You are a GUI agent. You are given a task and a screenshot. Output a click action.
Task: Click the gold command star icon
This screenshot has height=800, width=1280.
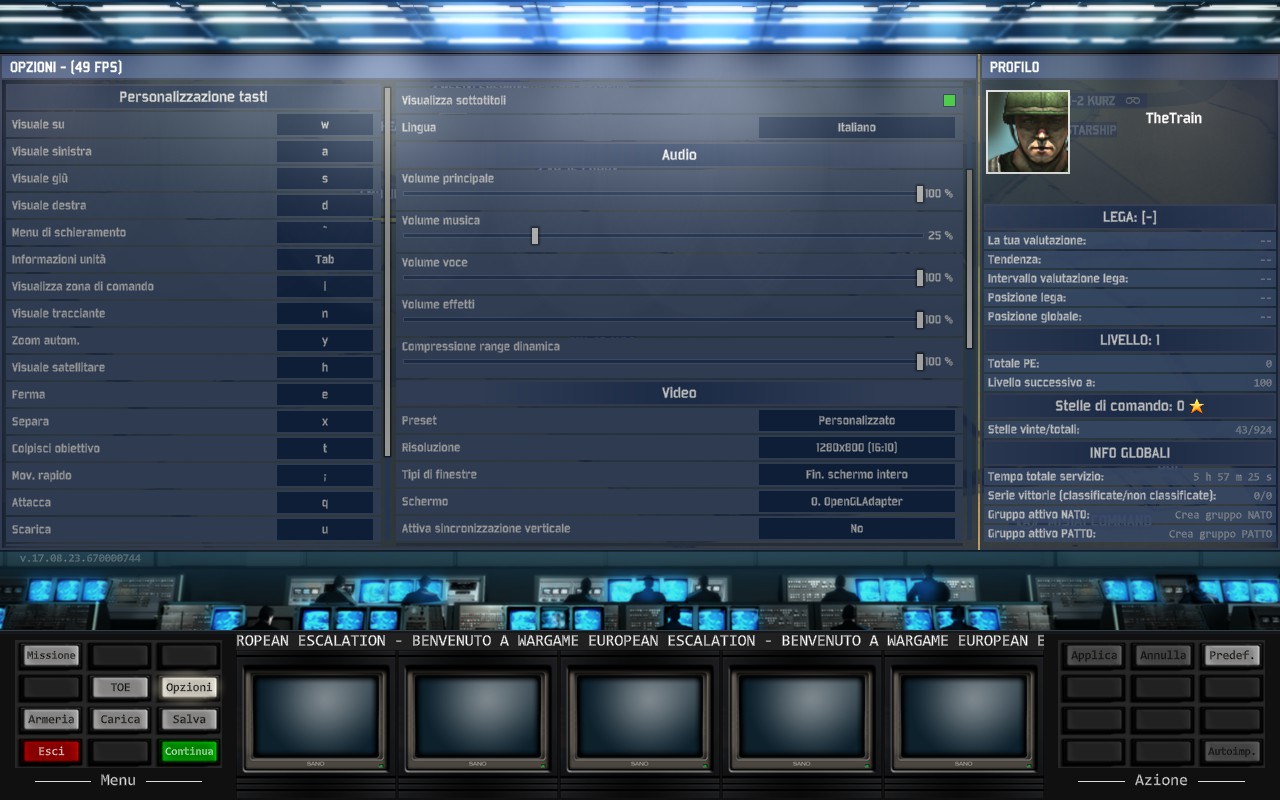[x=1196, y=406]
